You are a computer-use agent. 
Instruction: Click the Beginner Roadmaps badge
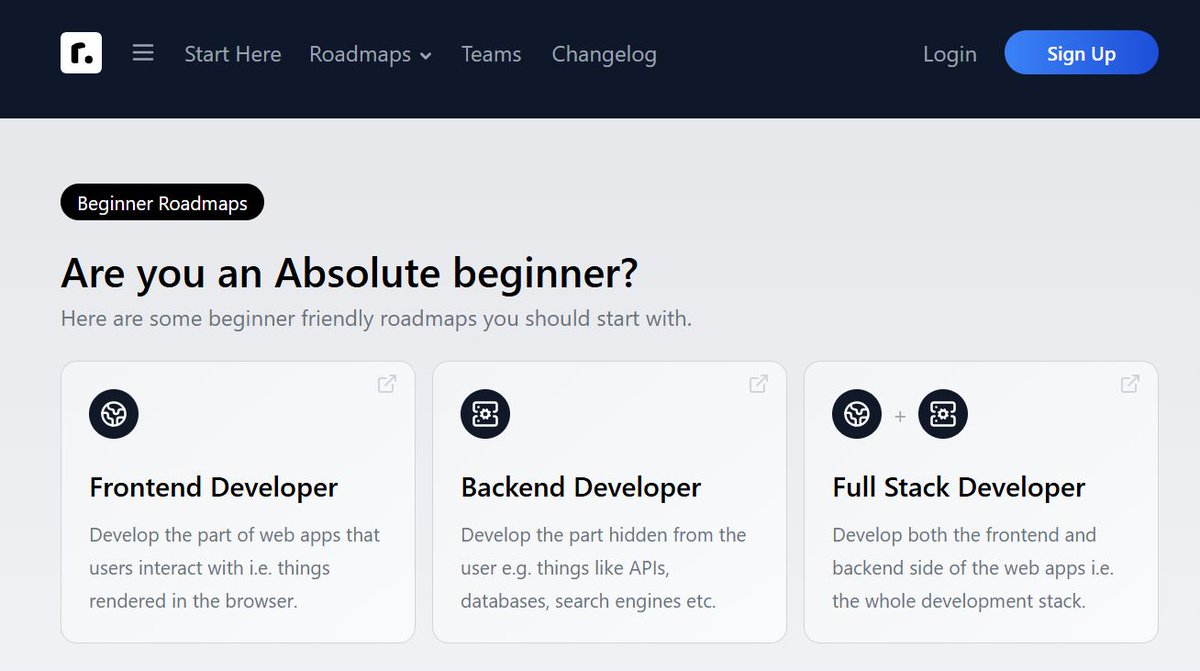(162, 202)
